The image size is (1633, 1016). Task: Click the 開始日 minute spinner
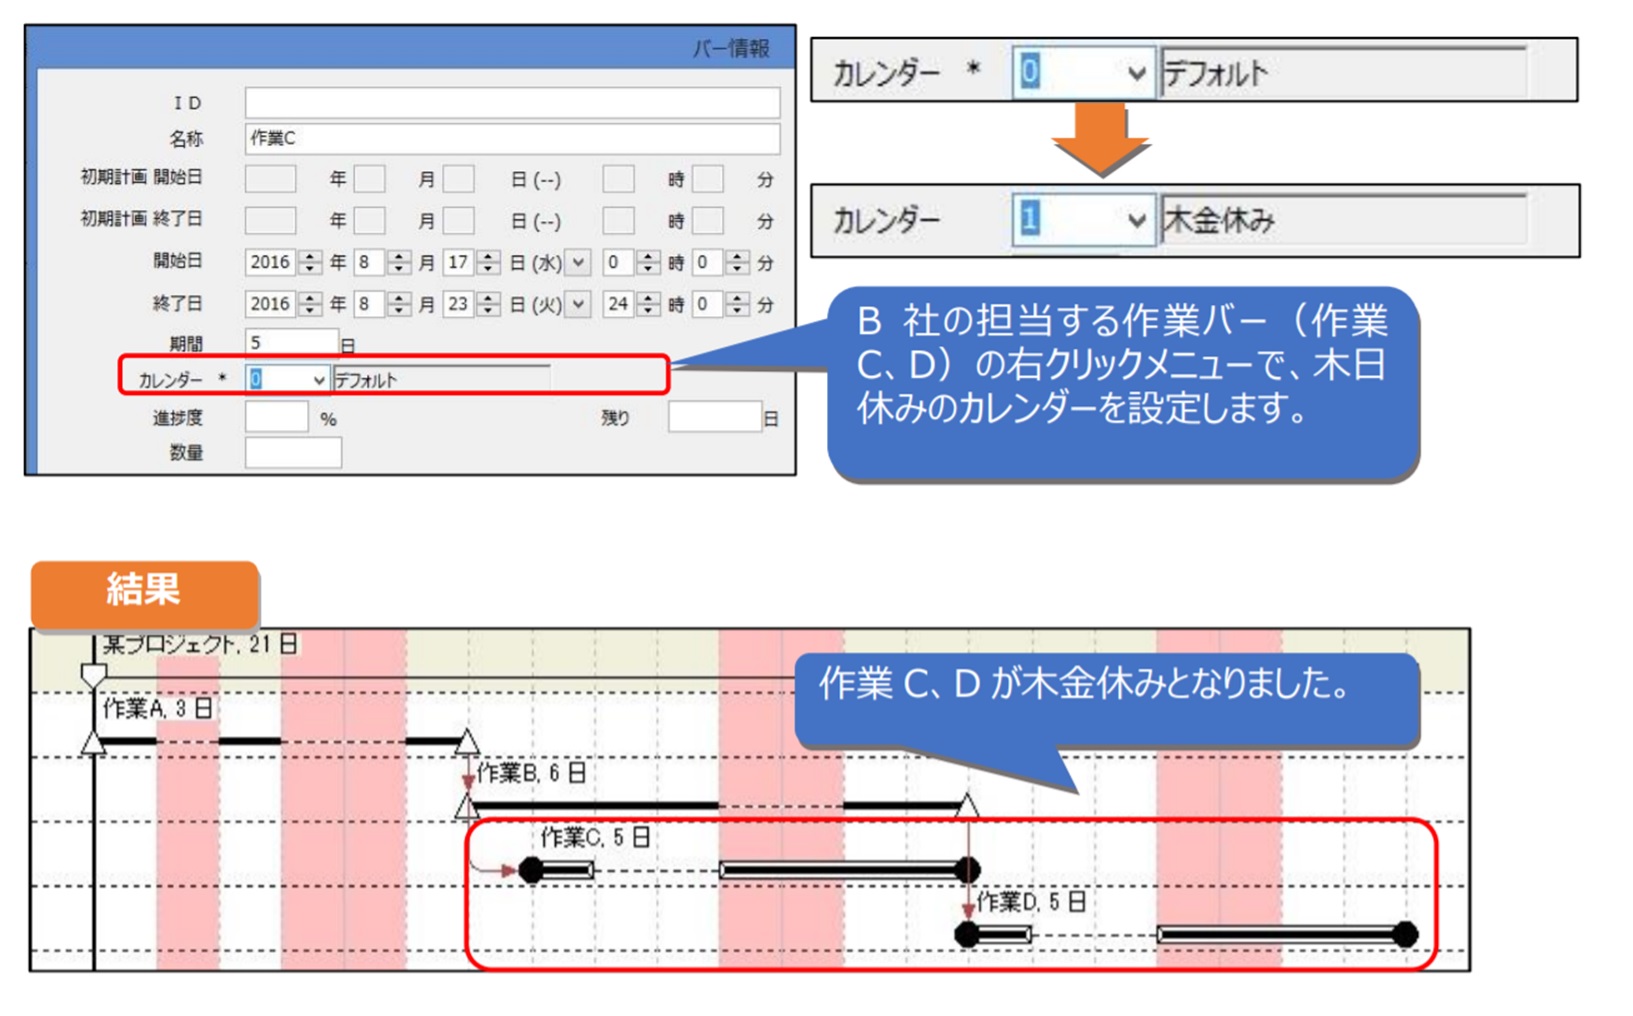tap(720, 262)
